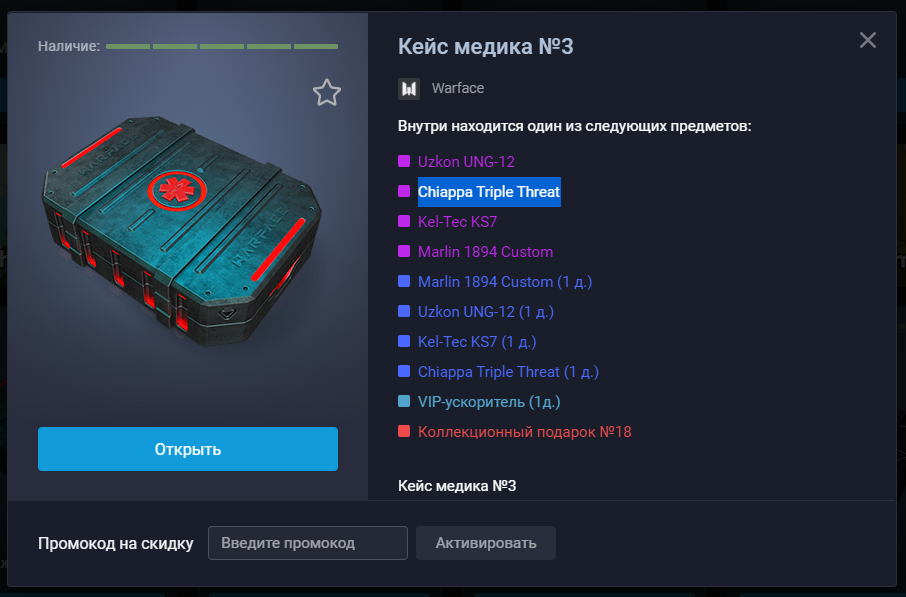Click the Warface game logo icon

coord(409,88)
